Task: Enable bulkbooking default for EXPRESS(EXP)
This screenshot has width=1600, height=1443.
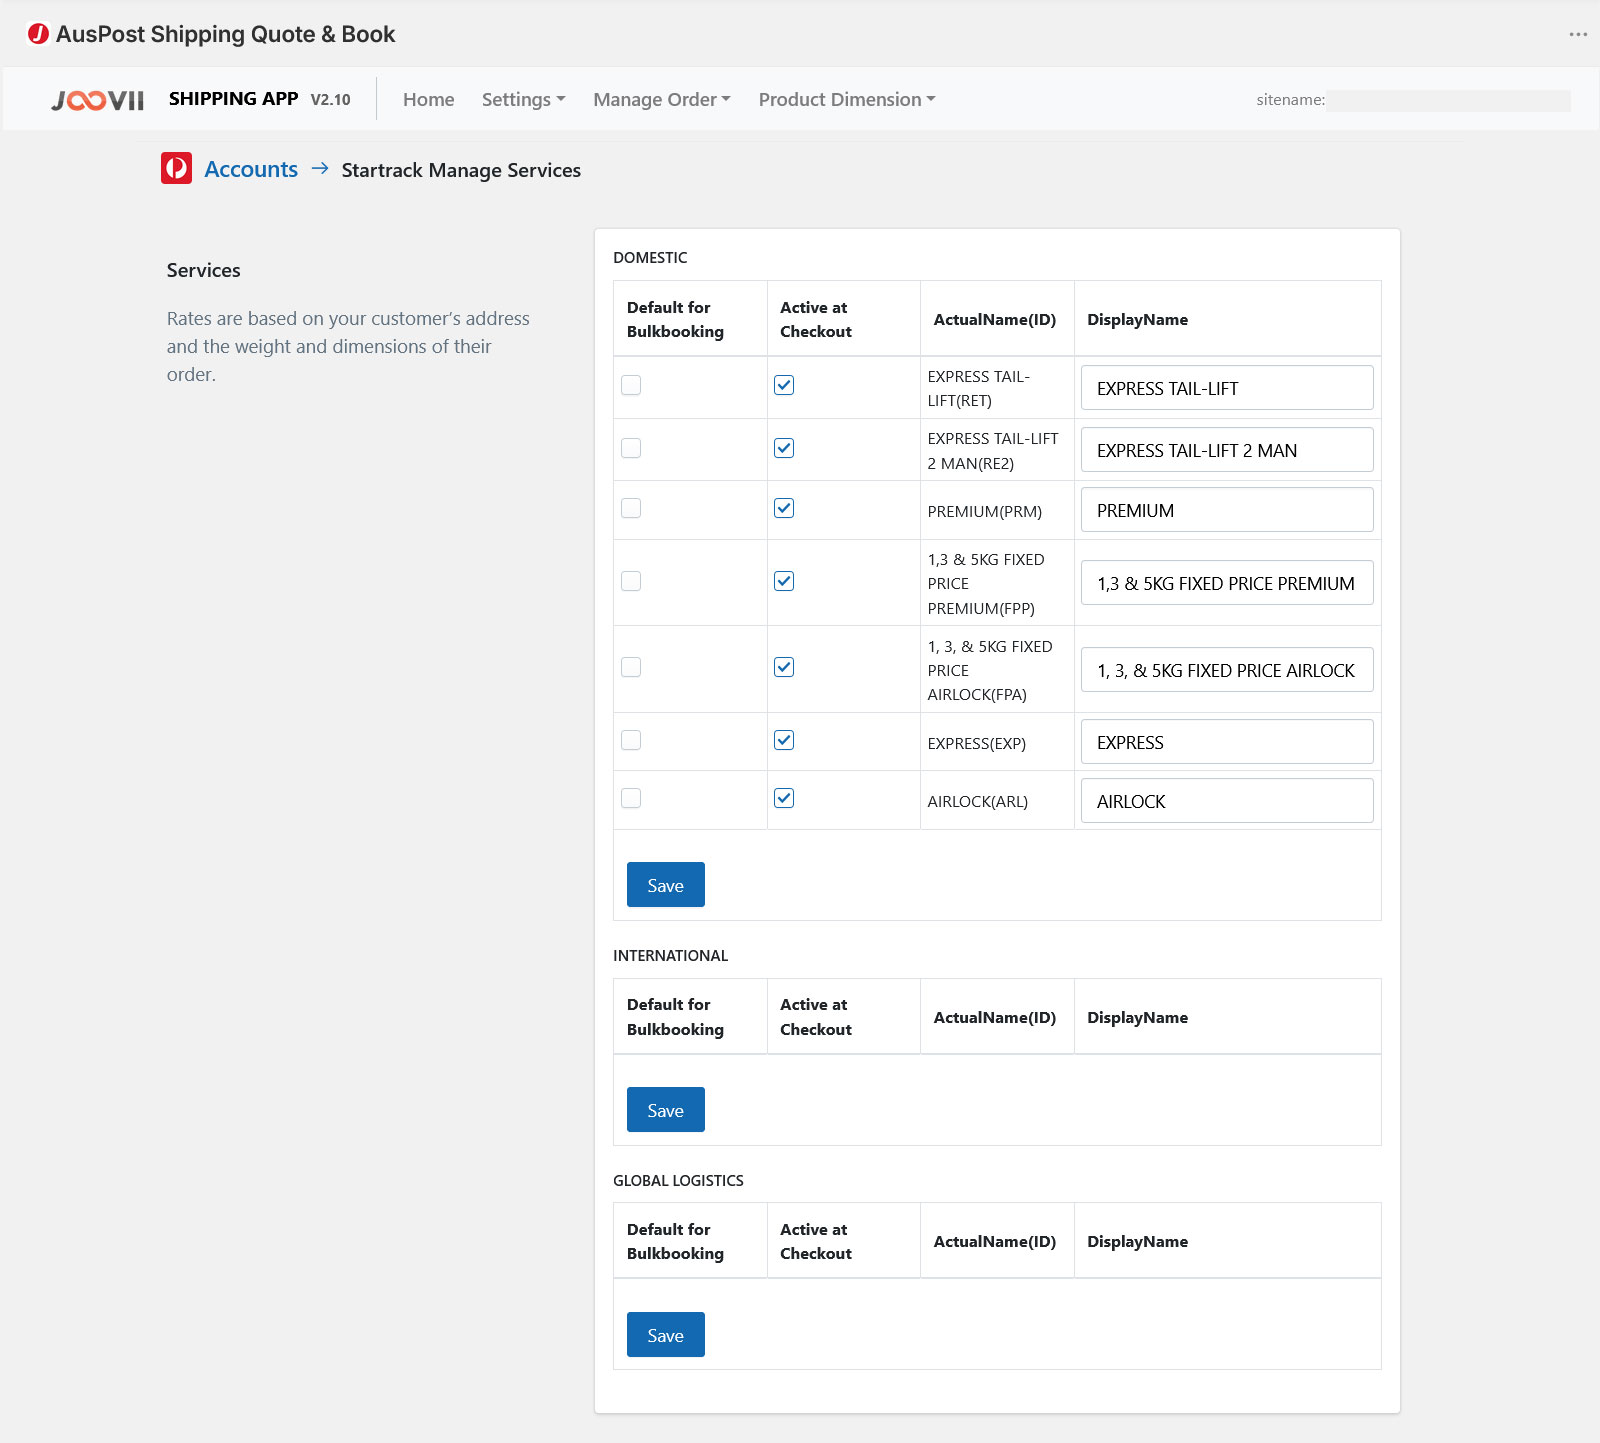Action: point(631,740)
